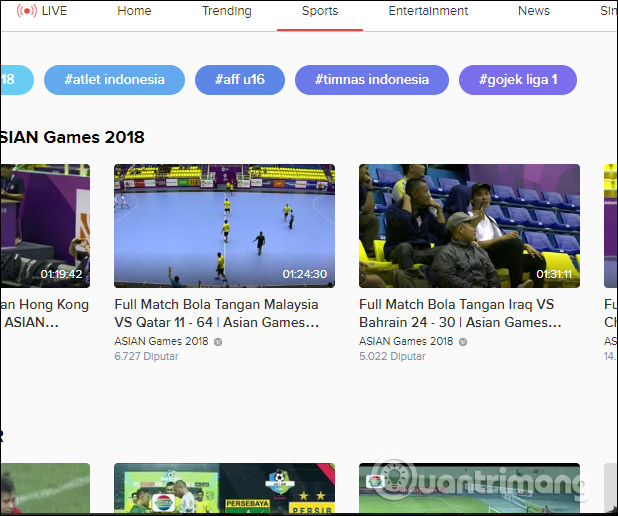The image size is (618, 516).
Task: Open the Persebaya match thumbnail
Action: 224,488
